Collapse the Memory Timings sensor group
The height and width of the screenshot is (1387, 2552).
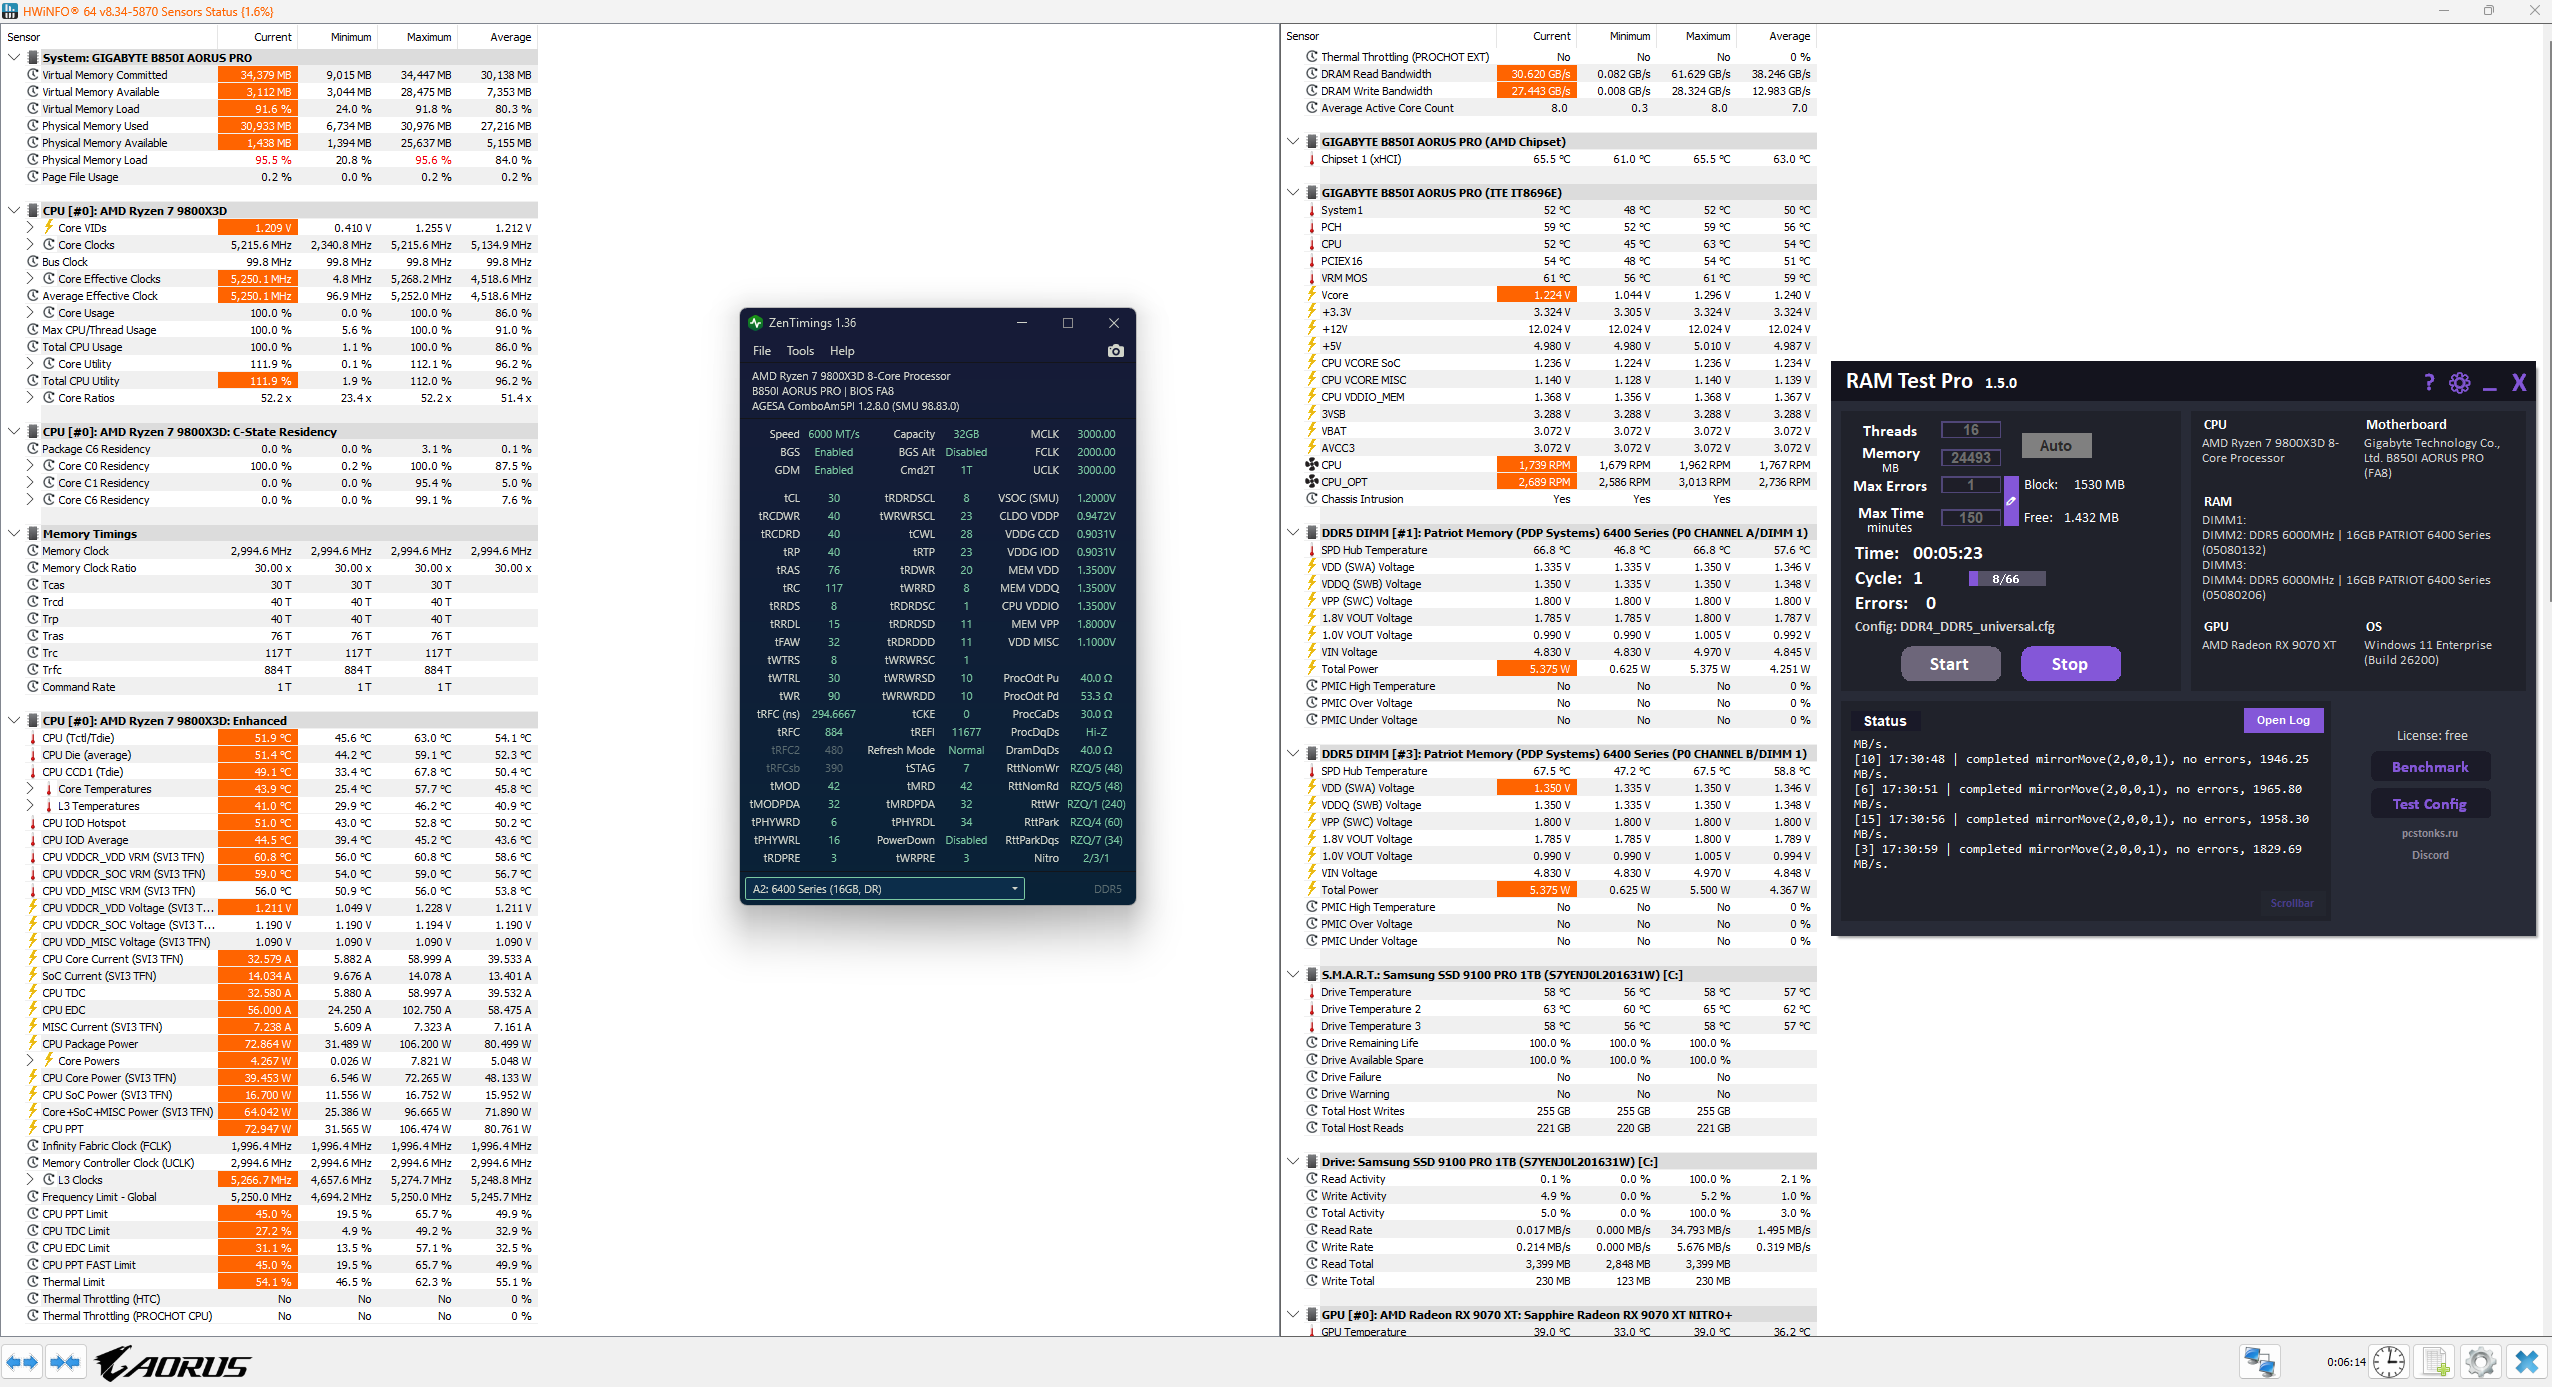pos(14,533)
